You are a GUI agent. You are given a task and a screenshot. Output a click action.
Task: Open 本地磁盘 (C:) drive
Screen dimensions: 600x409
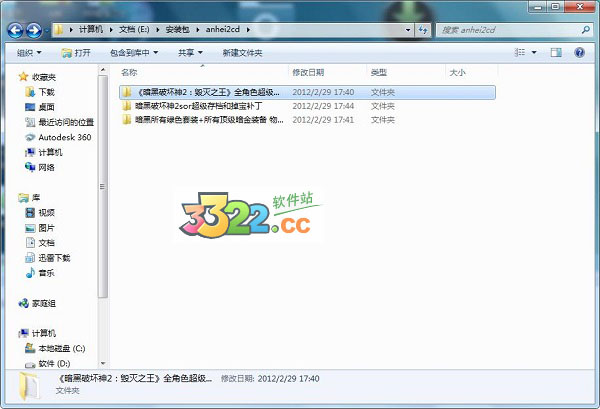pos(55,349)
